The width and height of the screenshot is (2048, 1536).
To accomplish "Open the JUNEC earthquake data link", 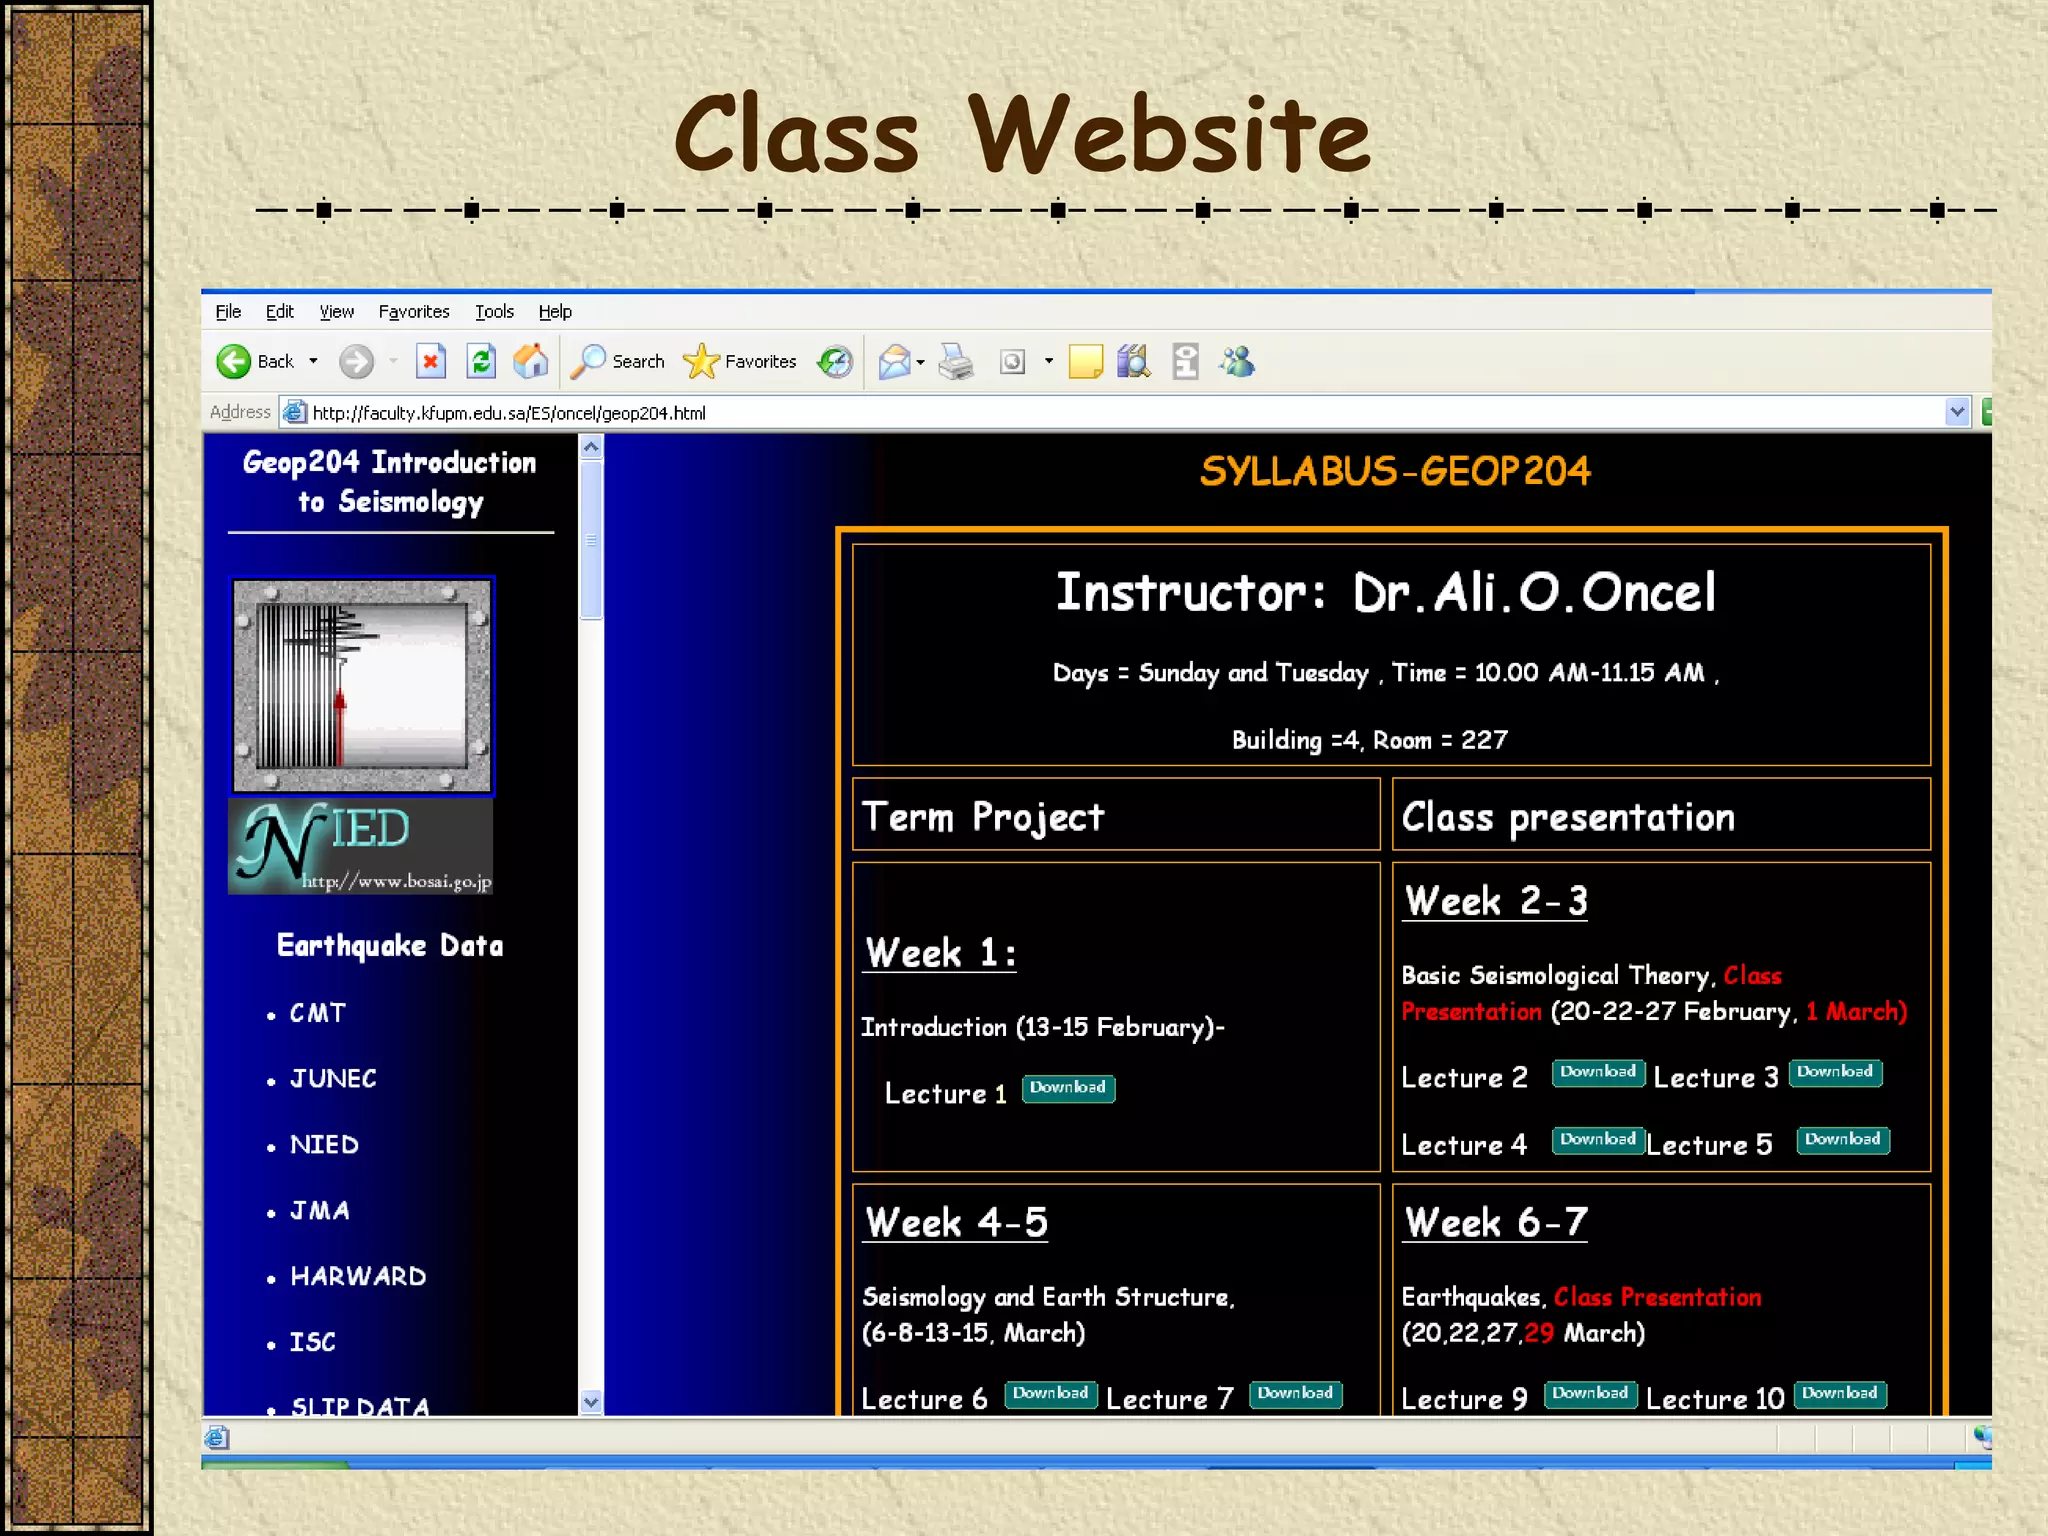I will 333,1079.
